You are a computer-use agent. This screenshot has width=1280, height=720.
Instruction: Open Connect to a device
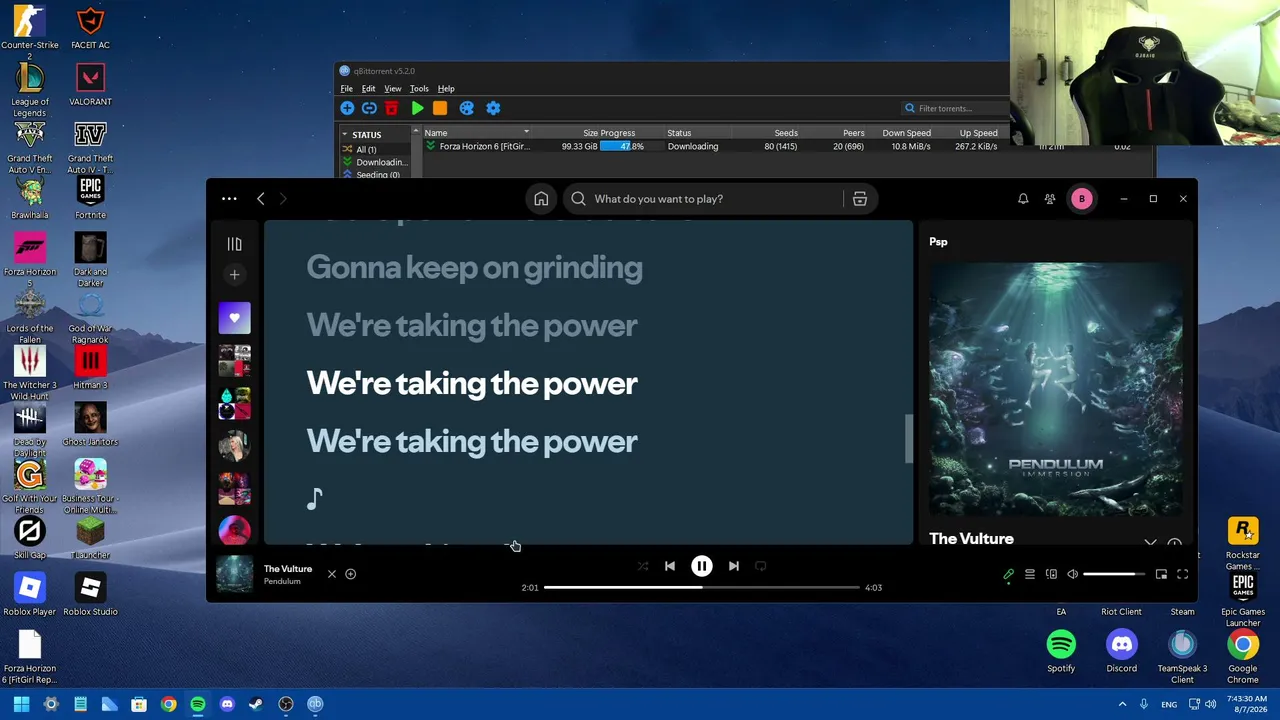pyautogui.click(x=1051, y=574)
